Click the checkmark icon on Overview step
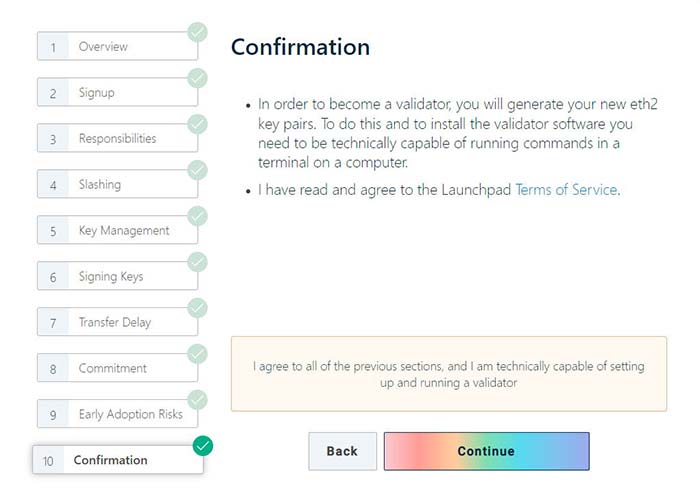 coord(198,32)
